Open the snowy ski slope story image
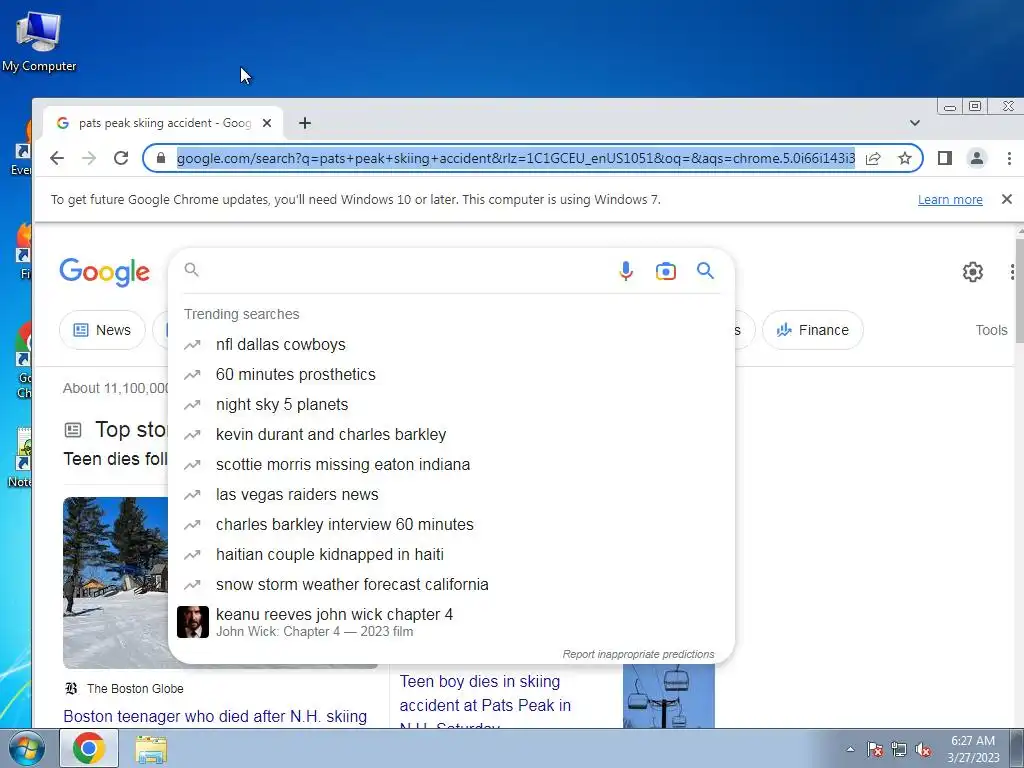This screenshot has width=1024, height=768. point(116,583)
